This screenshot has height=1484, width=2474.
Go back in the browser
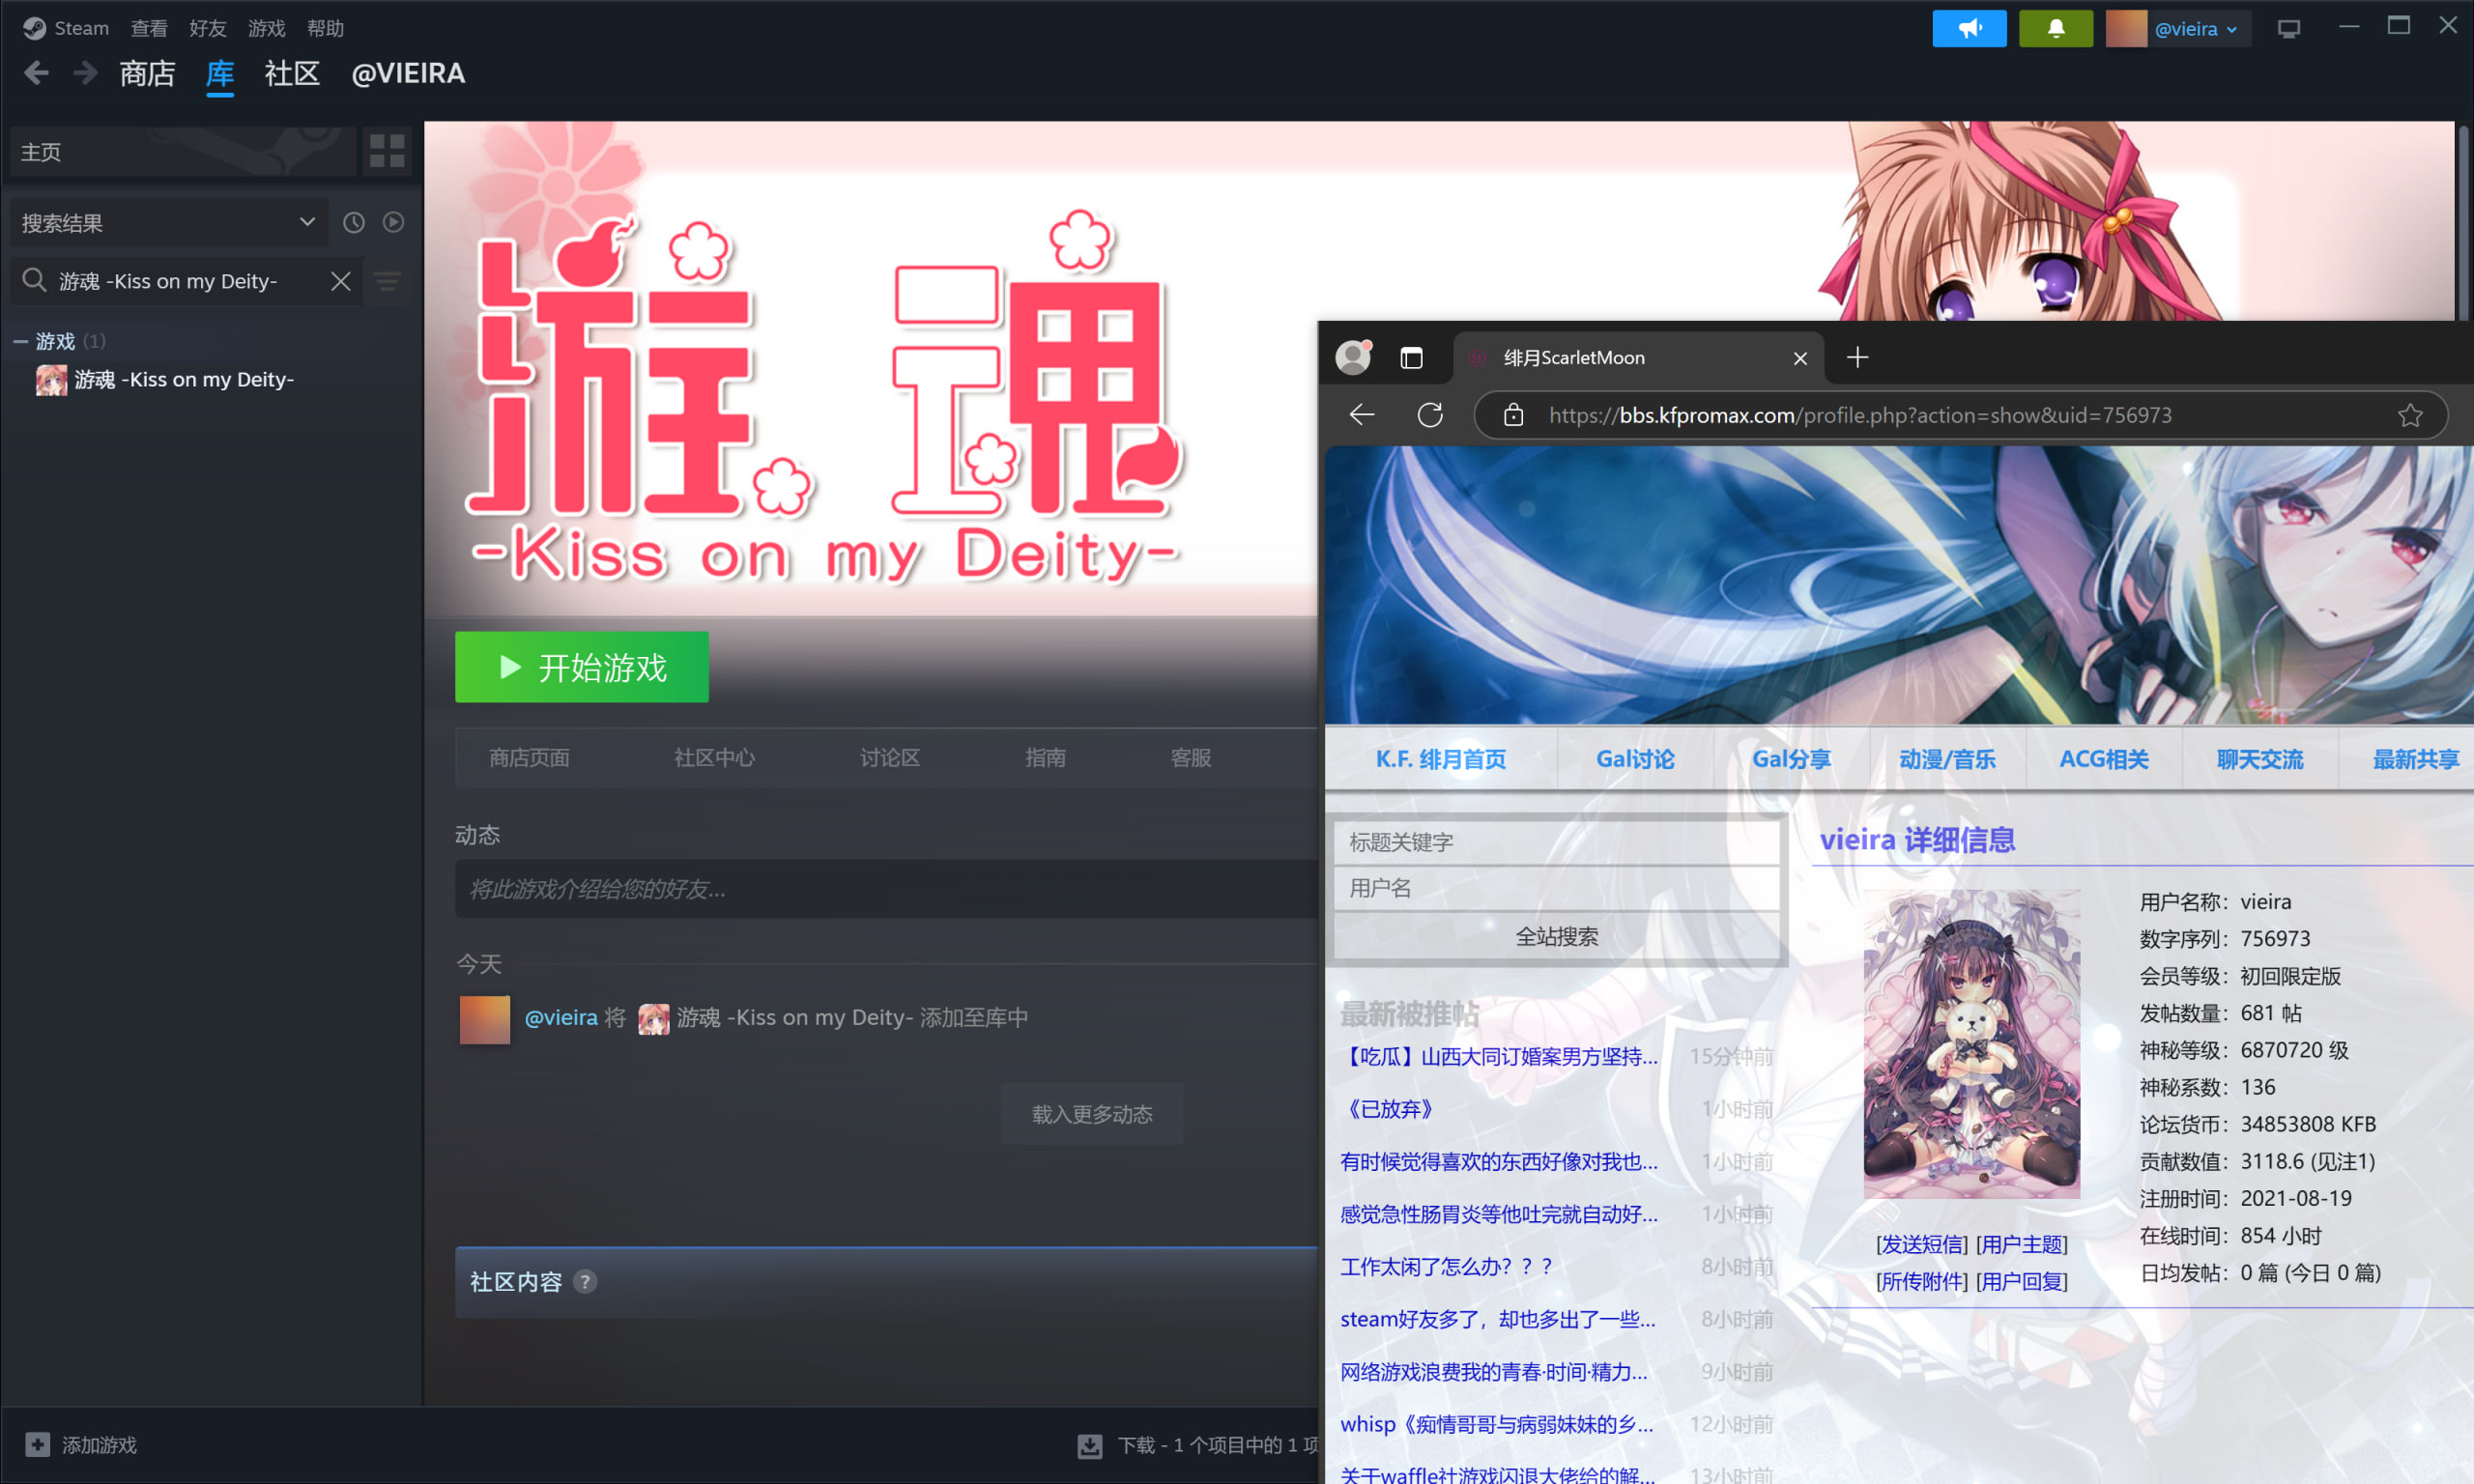[1362, 414]
